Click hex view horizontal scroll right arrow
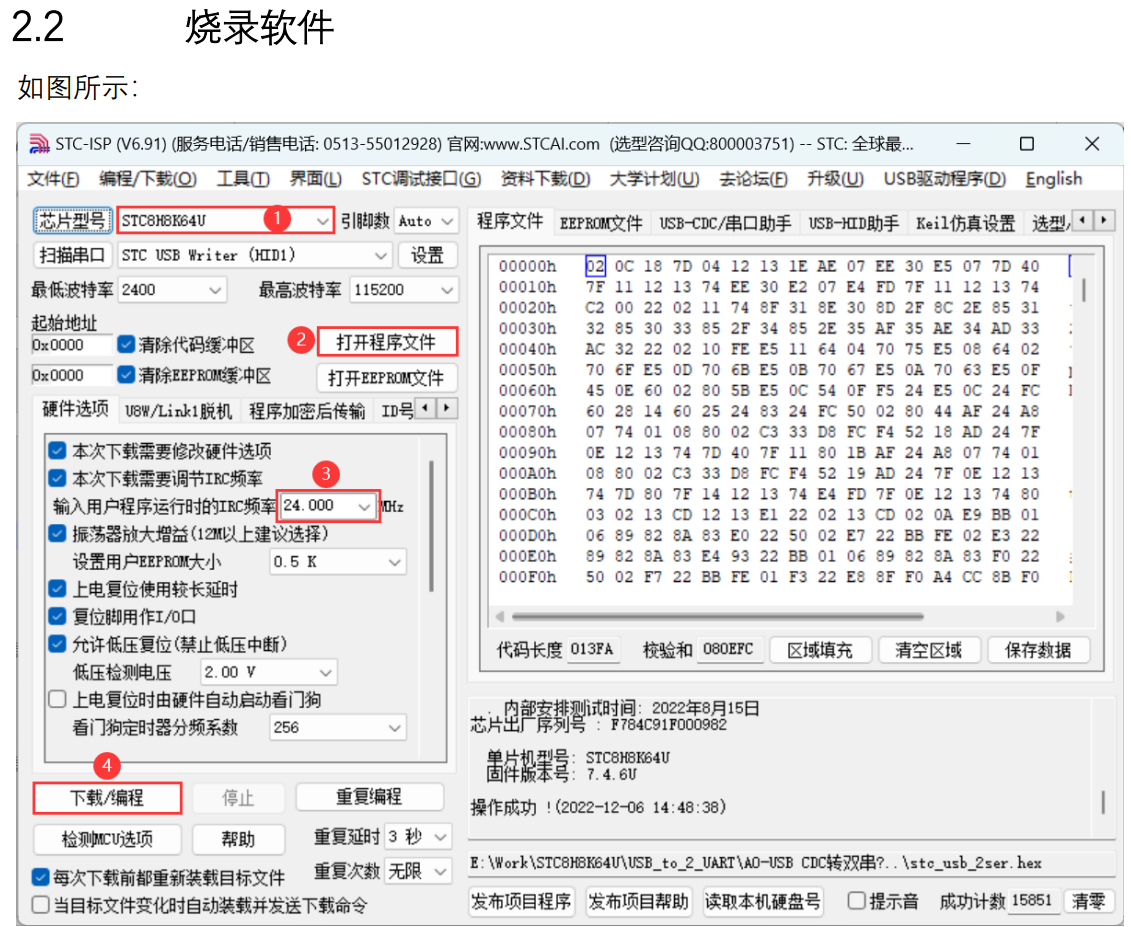1131x927 pixels. pyautogui.click(x=1060, y=617)
